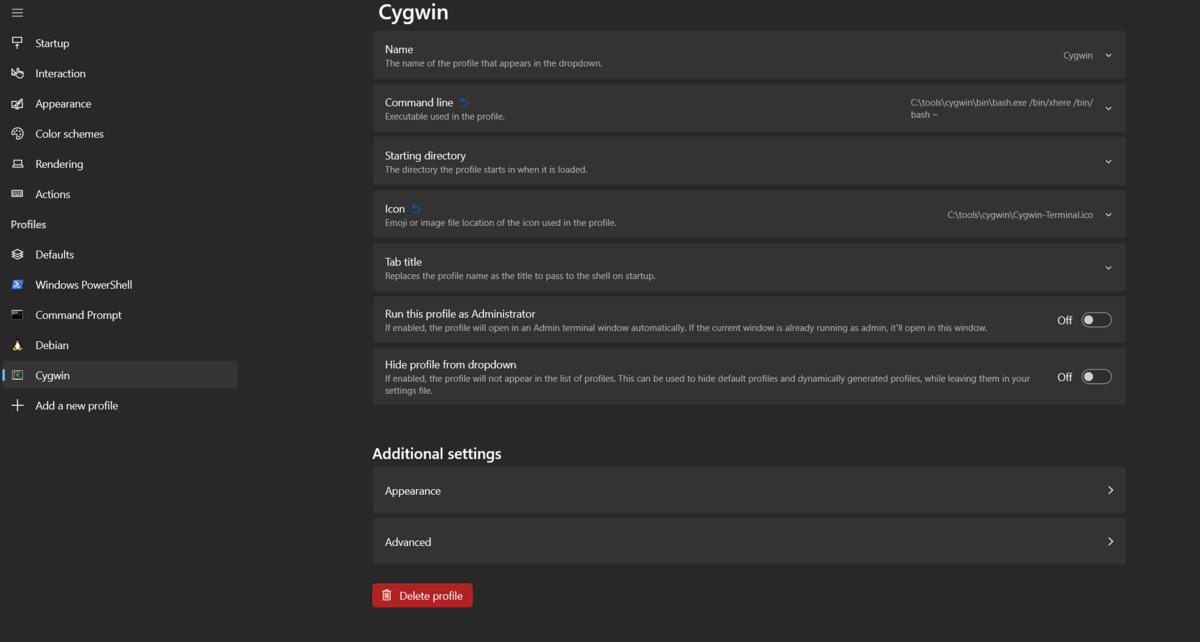The height and width of the screenshot is (642, 1200).
Task: Click the Color schemes palette icon
Action: pyautogui.click(x=17, y=134)
